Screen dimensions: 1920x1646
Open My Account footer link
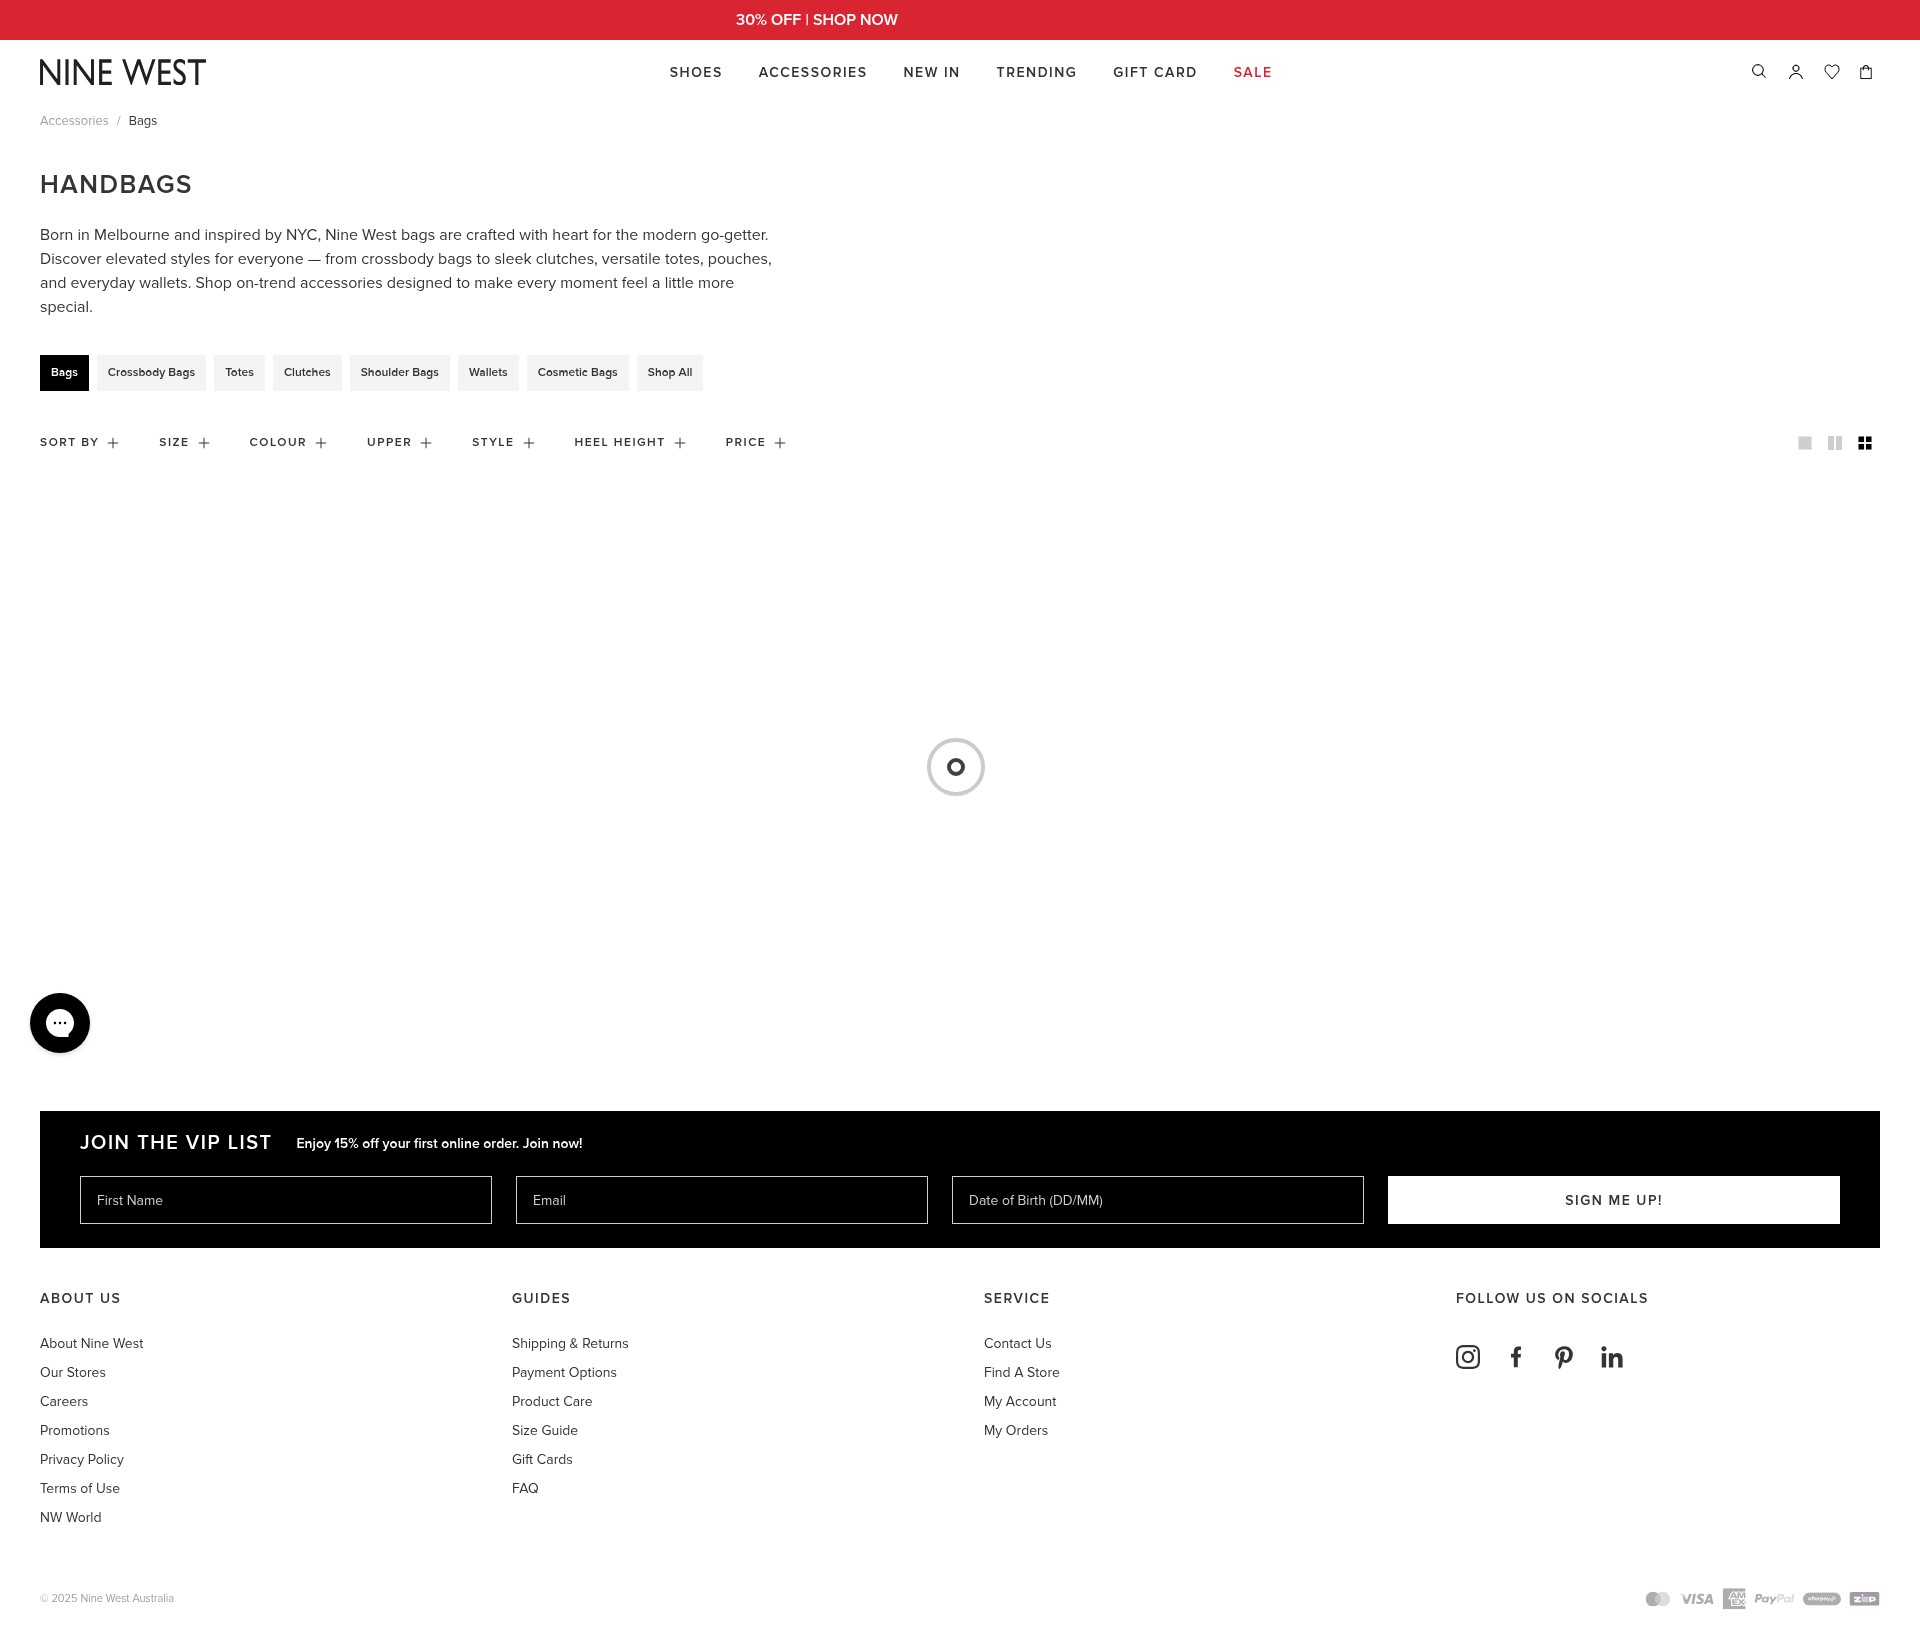1020,1402
